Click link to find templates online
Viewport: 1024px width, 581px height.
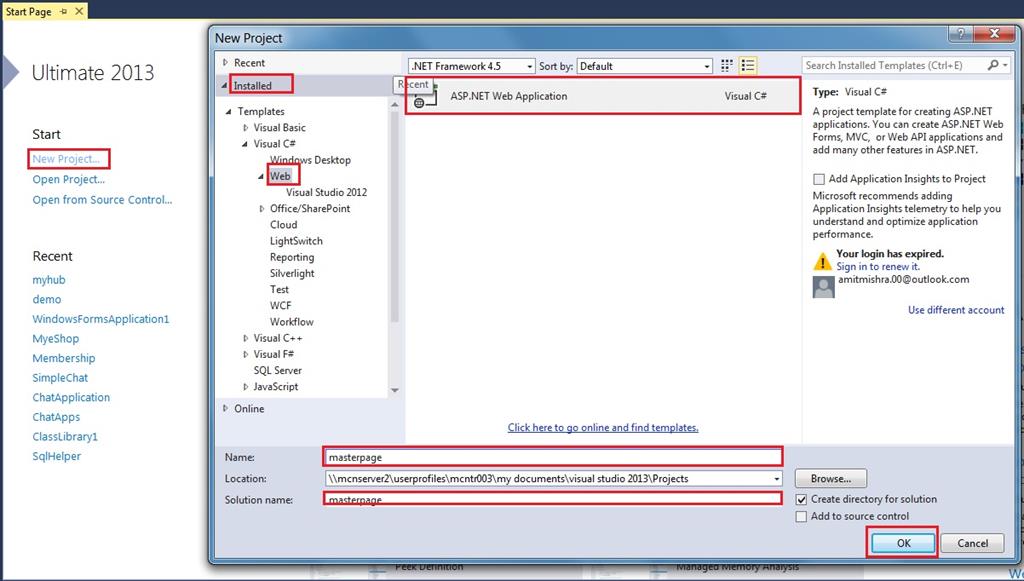point(603,428)
